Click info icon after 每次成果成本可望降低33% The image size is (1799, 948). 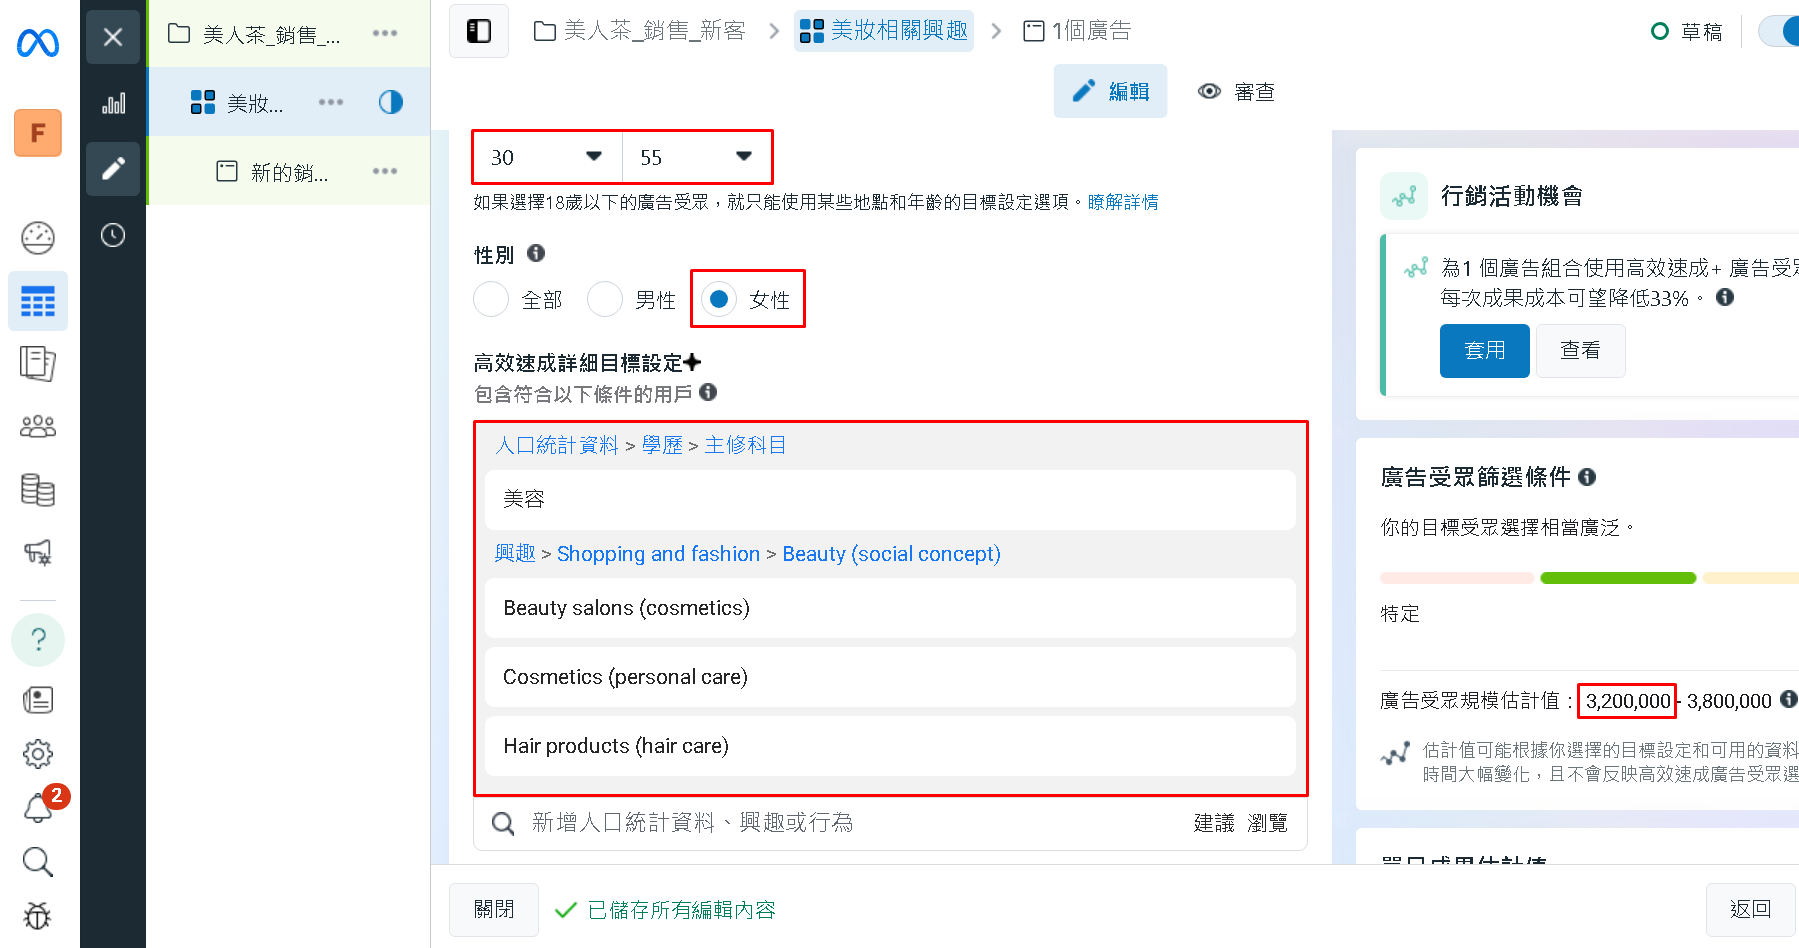1725,297
